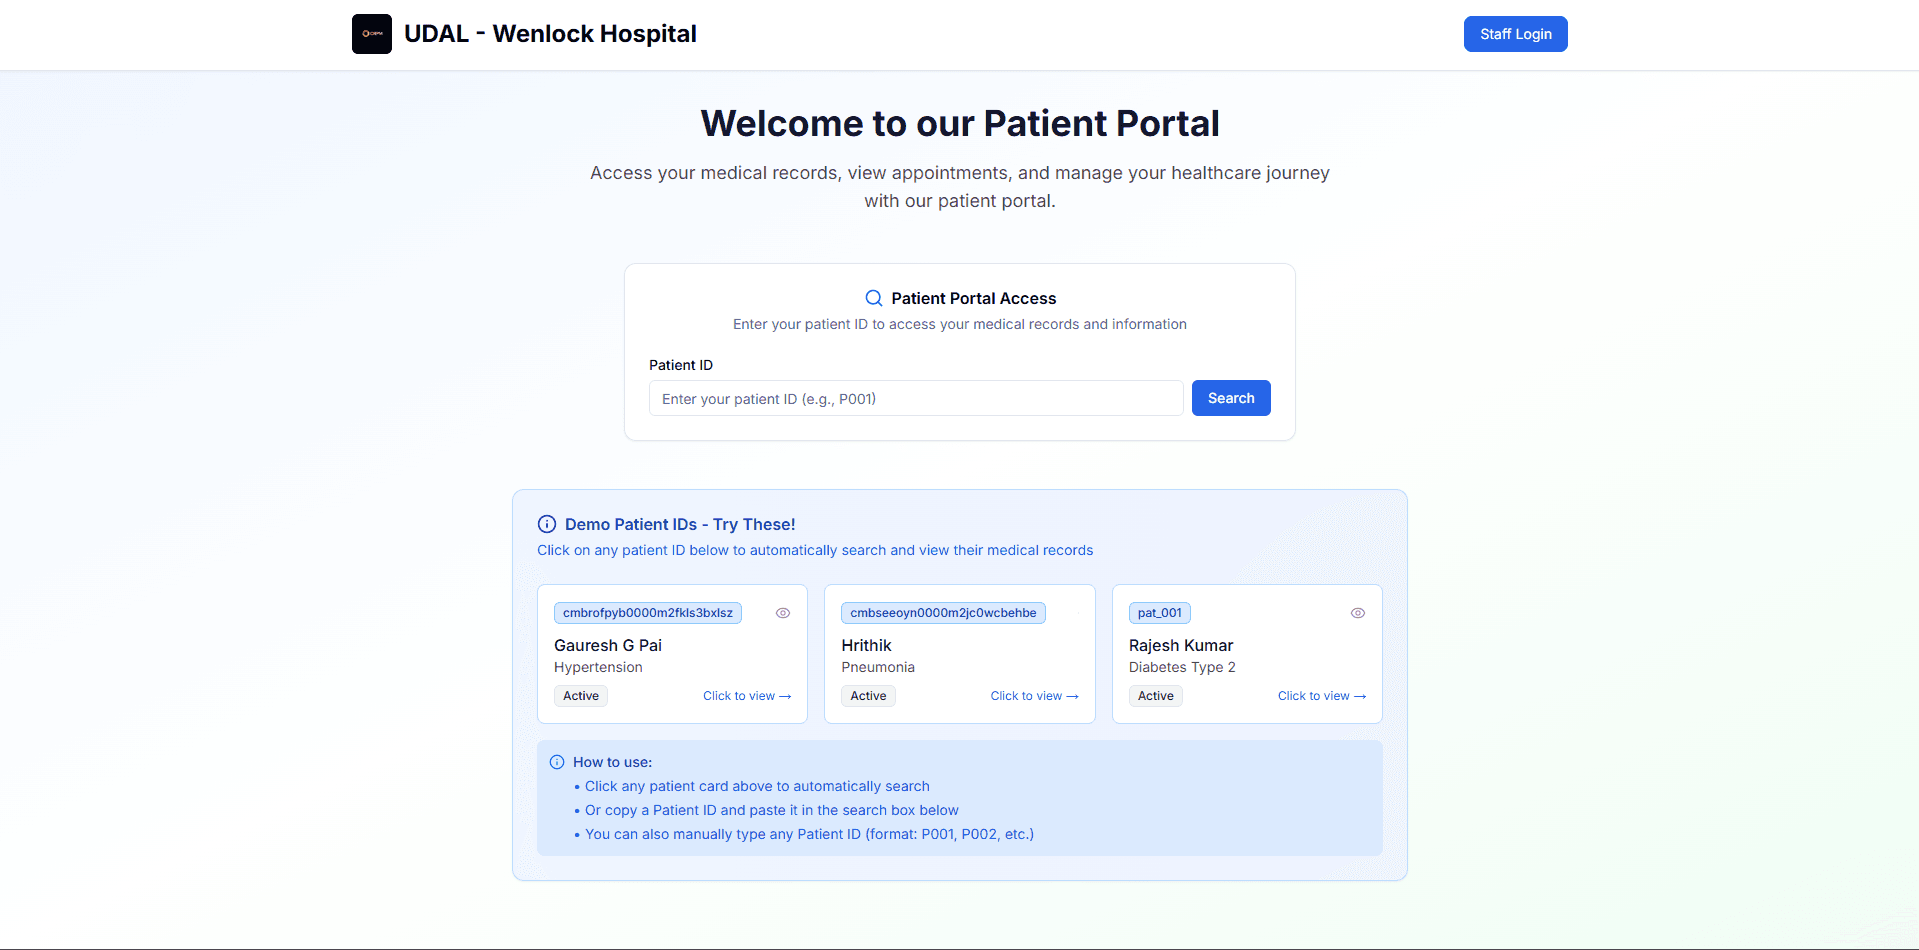The image size is (1919, 950).
Task: Click to view Rajesh Kumar's records
Action: [1315, 696]
